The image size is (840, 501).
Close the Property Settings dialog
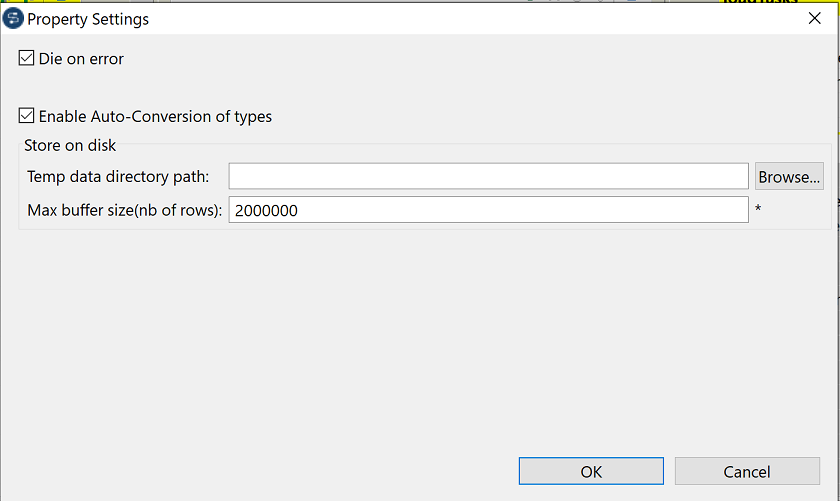pos(813,18)
